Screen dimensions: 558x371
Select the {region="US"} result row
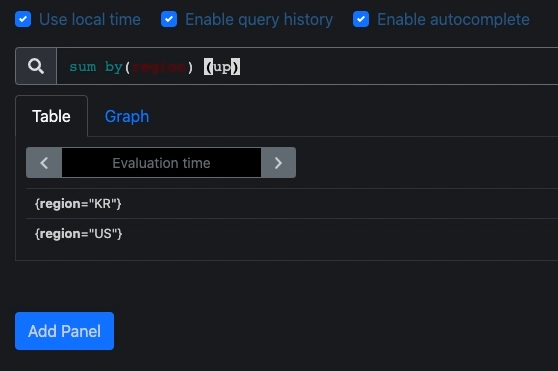292,234
